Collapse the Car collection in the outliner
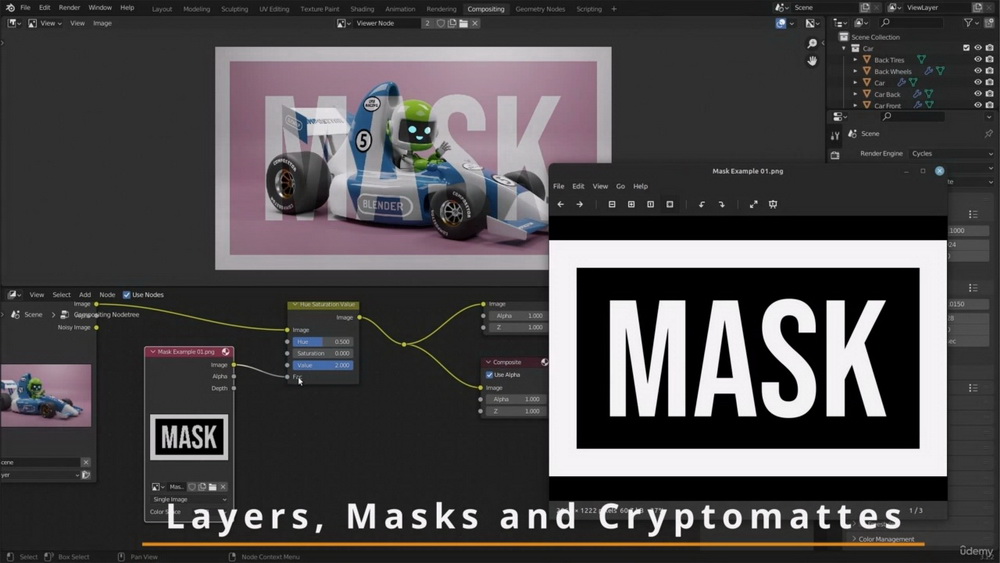Image resolution: width=1000 pixels, height=563 pixels. coord(844,48)
